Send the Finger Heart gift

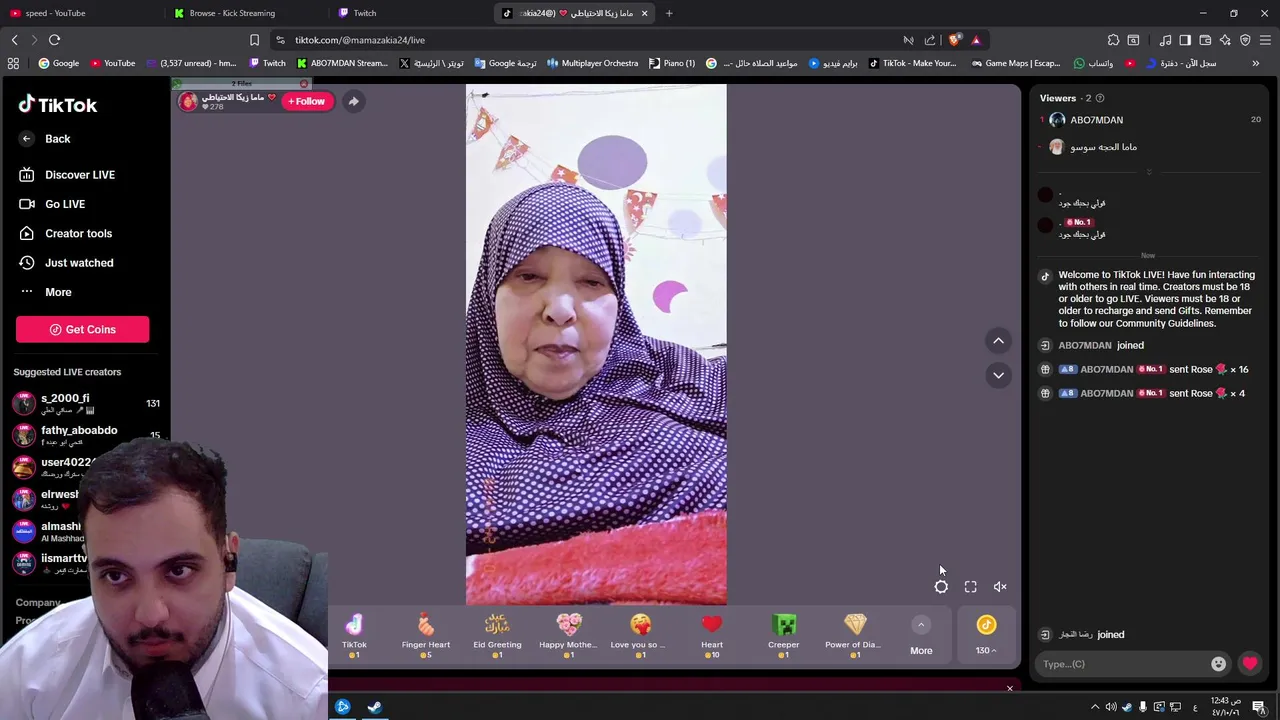[426, 636]
